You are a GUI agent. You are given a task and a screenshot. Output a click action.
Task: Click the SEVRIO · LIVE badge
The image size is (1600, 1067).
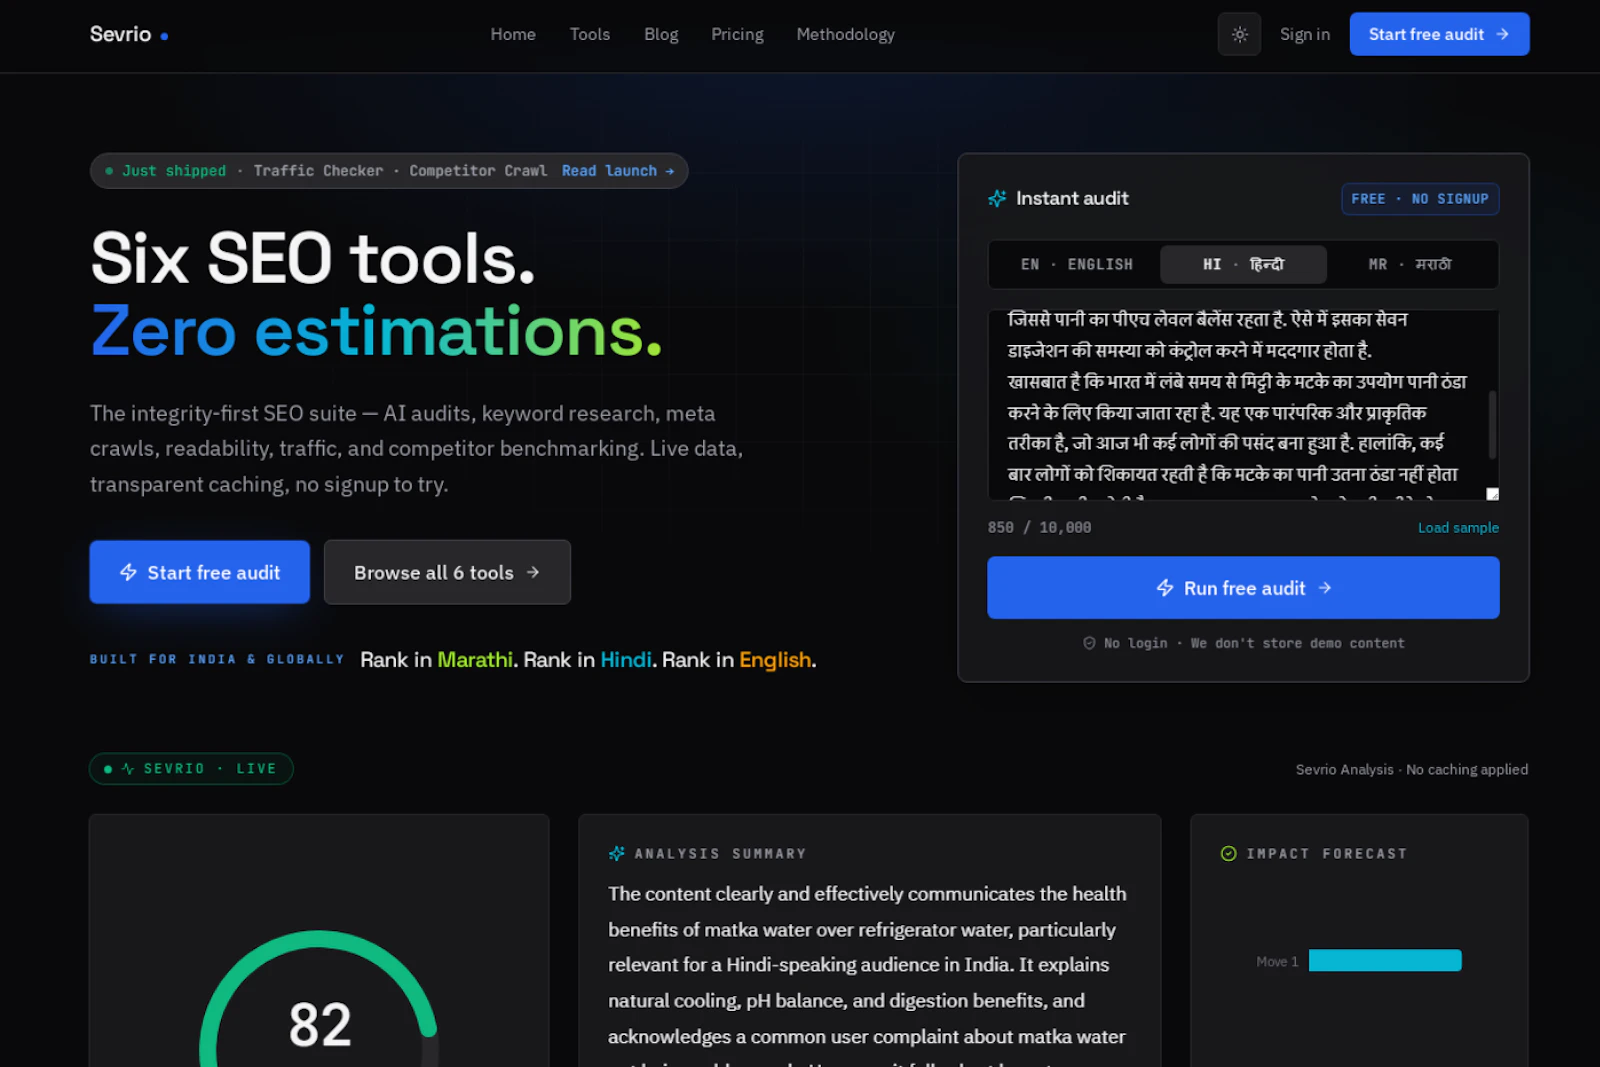[x=191, y=768]
